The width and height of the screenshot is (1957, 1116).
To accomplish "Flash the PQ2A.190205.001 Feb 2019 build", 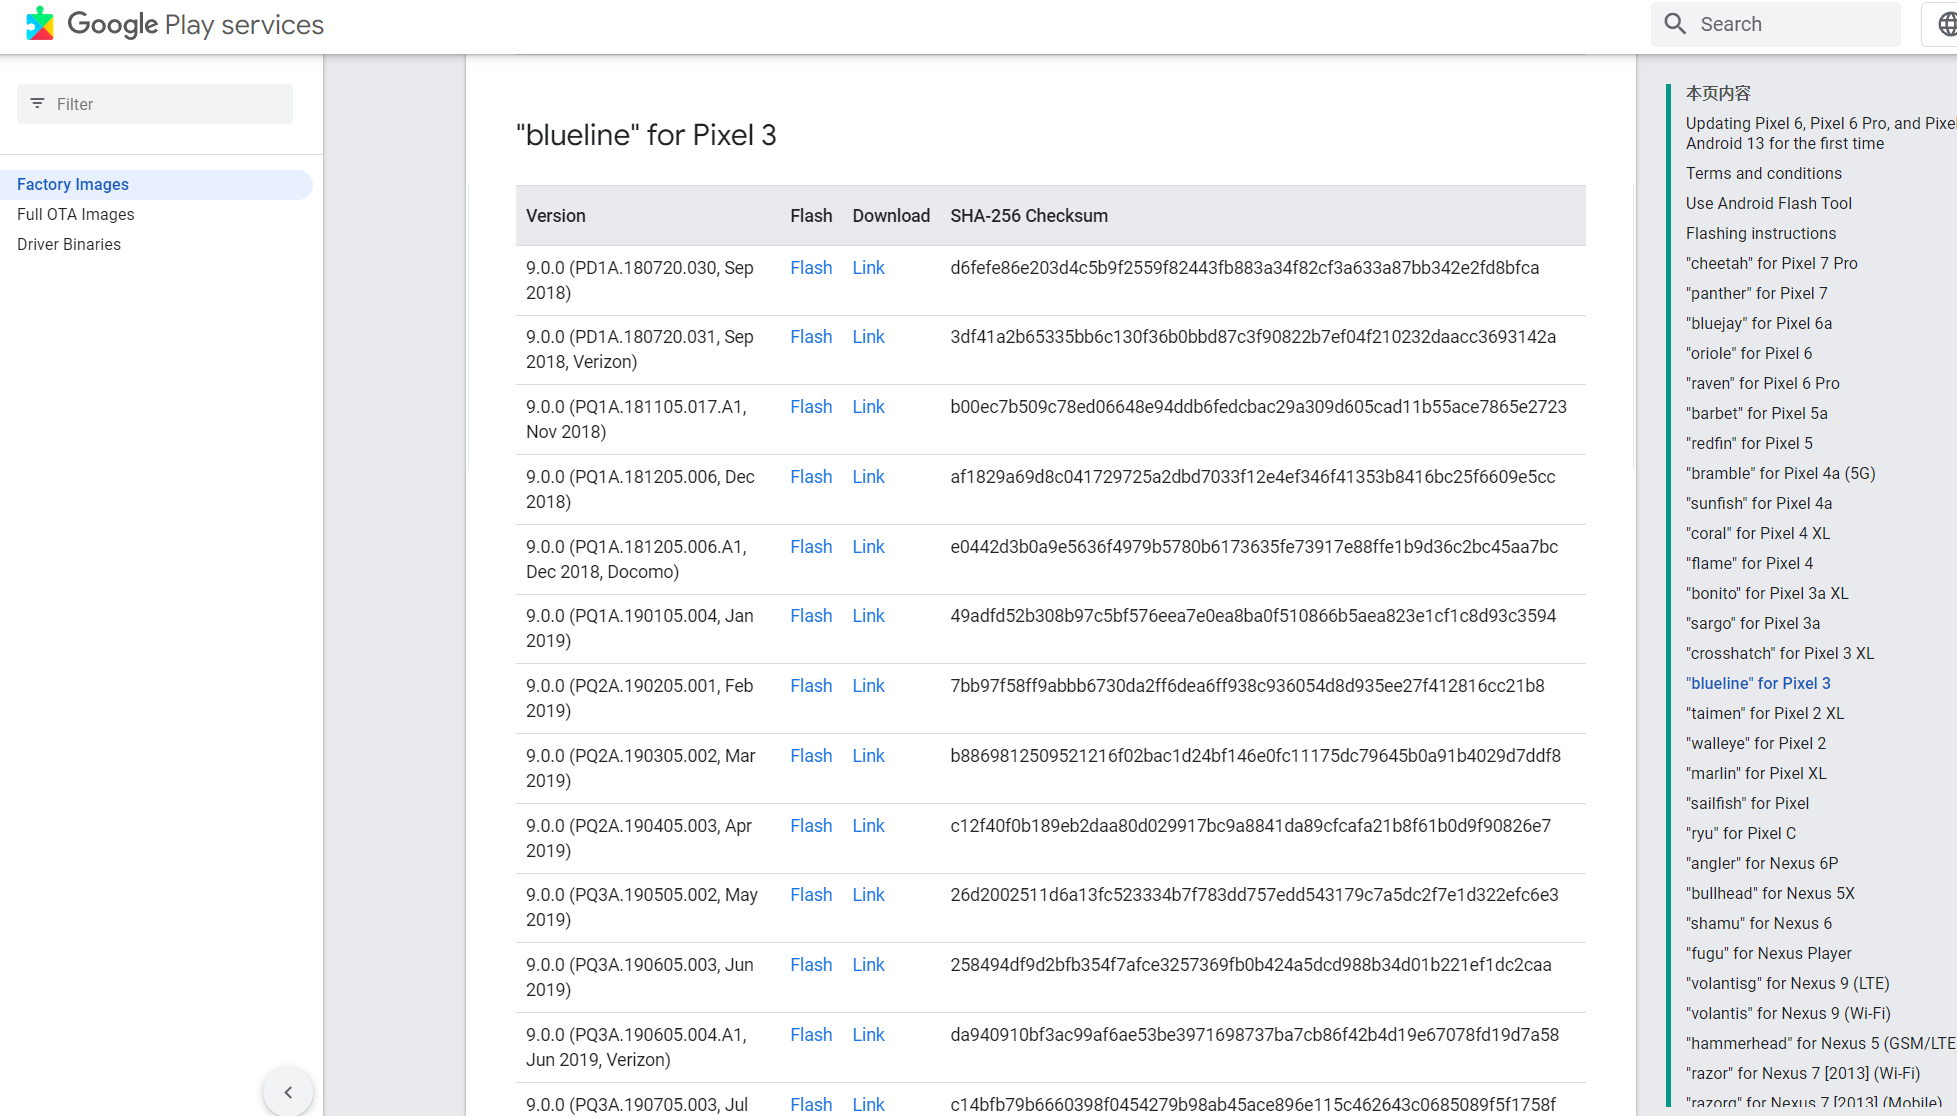I will [x=810, y=686].
